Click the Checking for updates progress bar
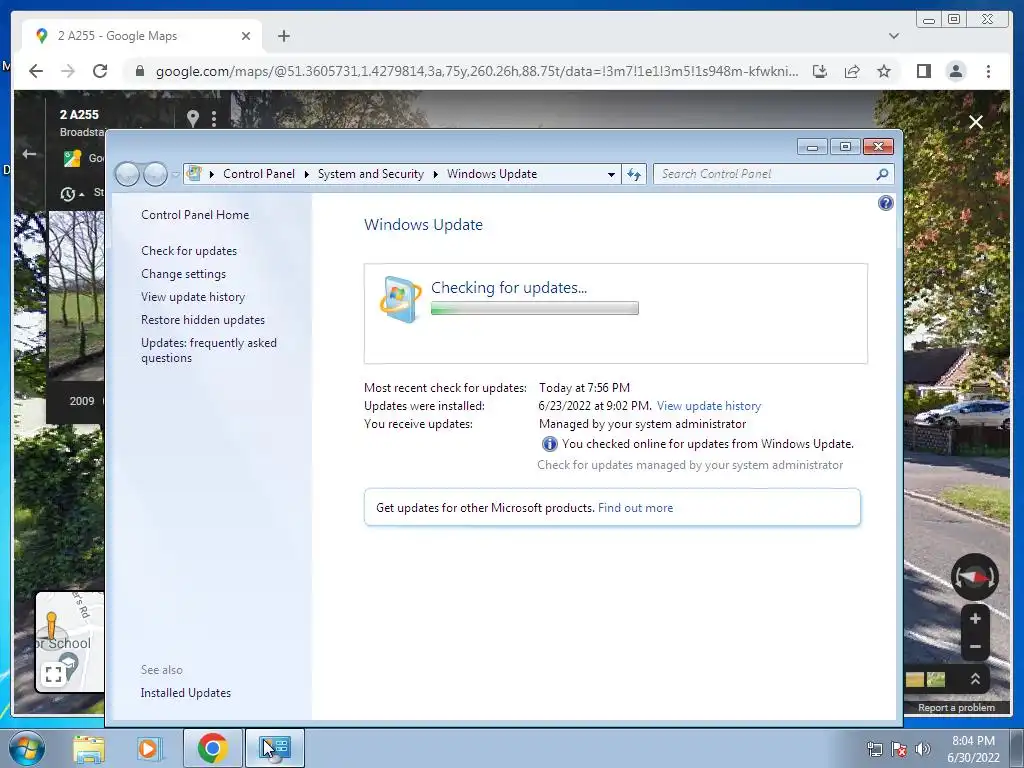The image size is (1024, 768). click(x=535, y=308)
